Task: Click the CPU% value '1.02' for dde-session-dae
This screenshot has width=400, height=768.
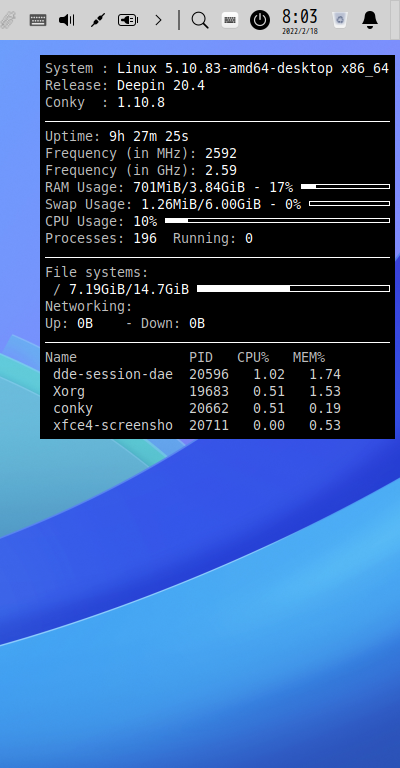Action: 269,375
